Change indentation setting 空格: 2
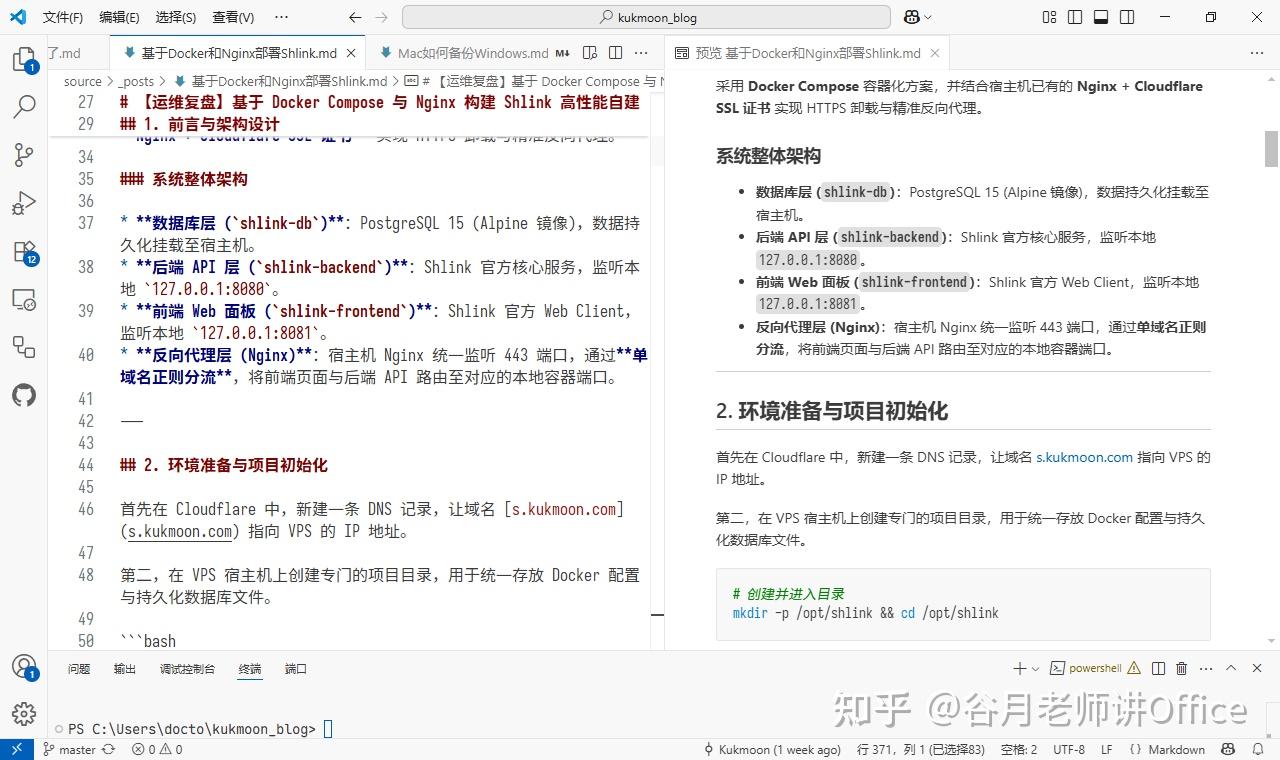 [1018, 749]
